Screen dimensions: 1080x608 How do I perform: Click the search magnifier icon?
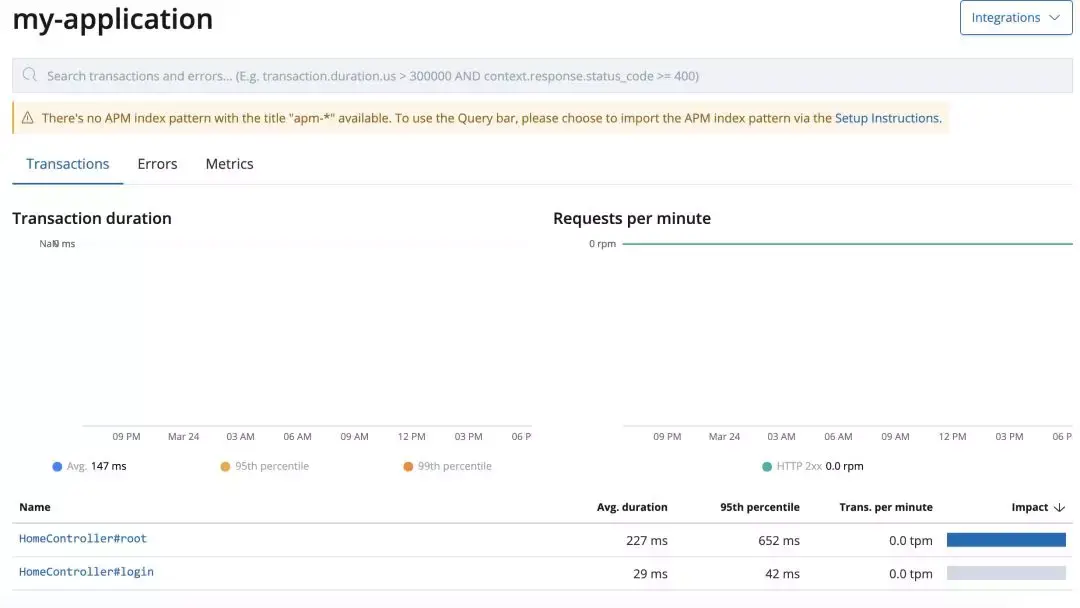(x=29, y=75)
